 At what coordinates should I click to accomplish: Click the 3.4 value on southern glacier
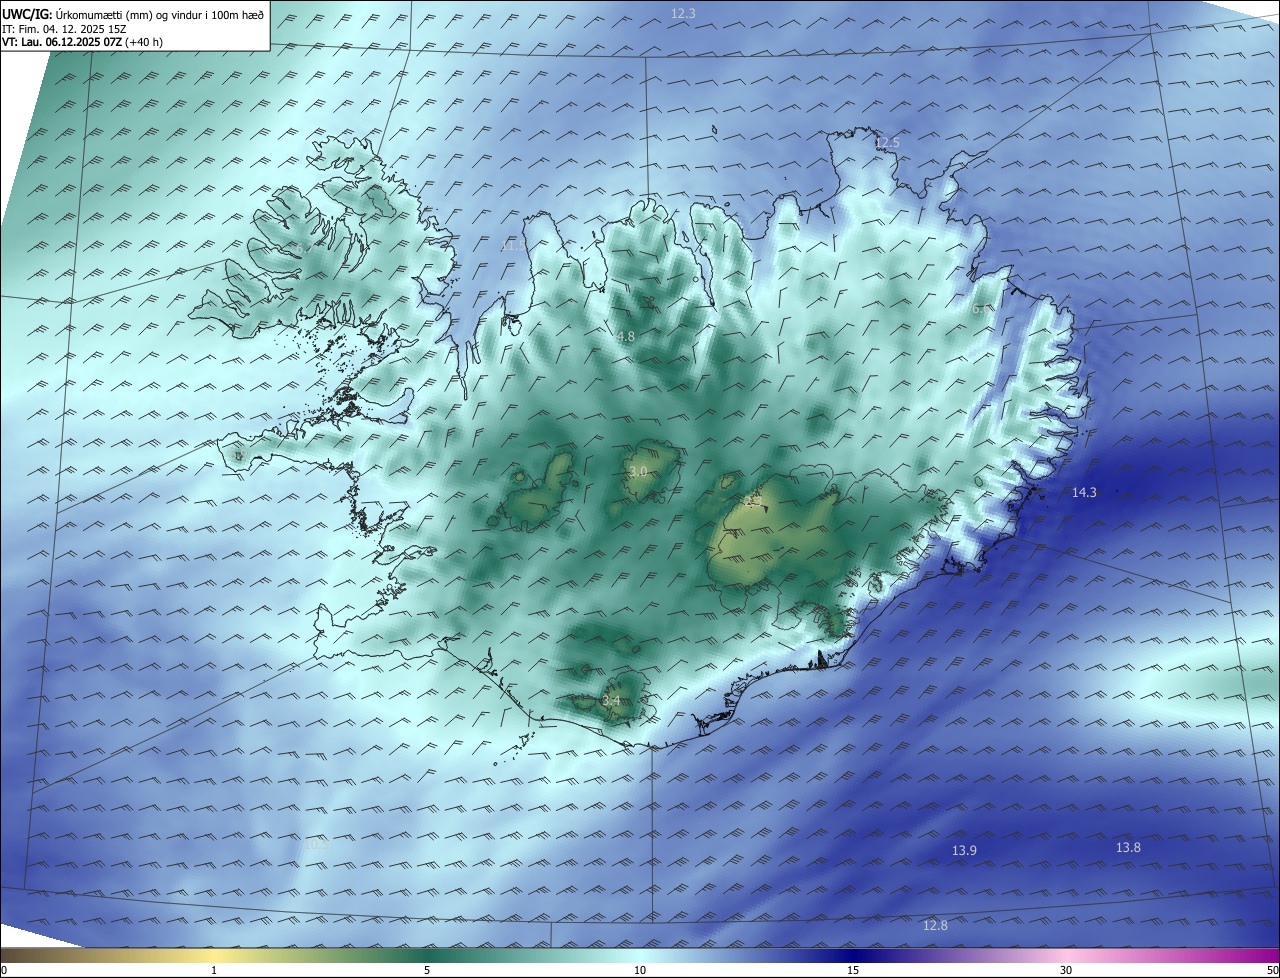tap(610, 701)
